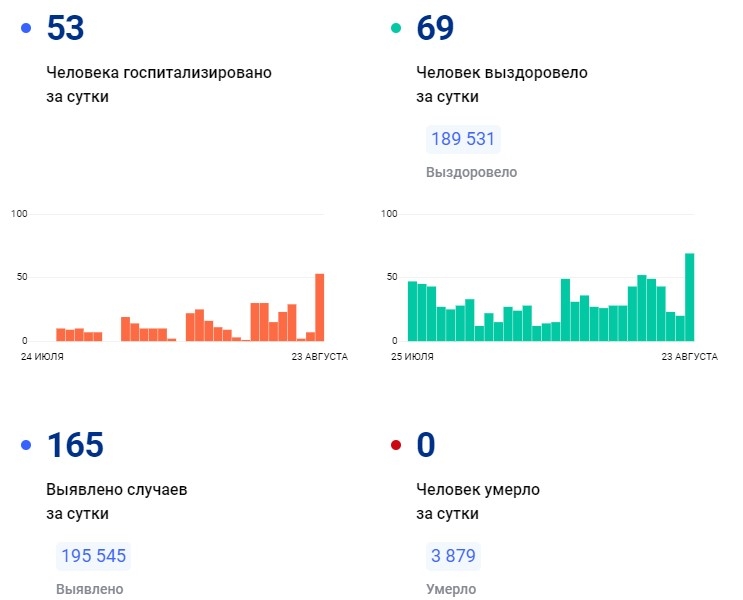Select the 195 545 detected total badge

click(93, 556)
